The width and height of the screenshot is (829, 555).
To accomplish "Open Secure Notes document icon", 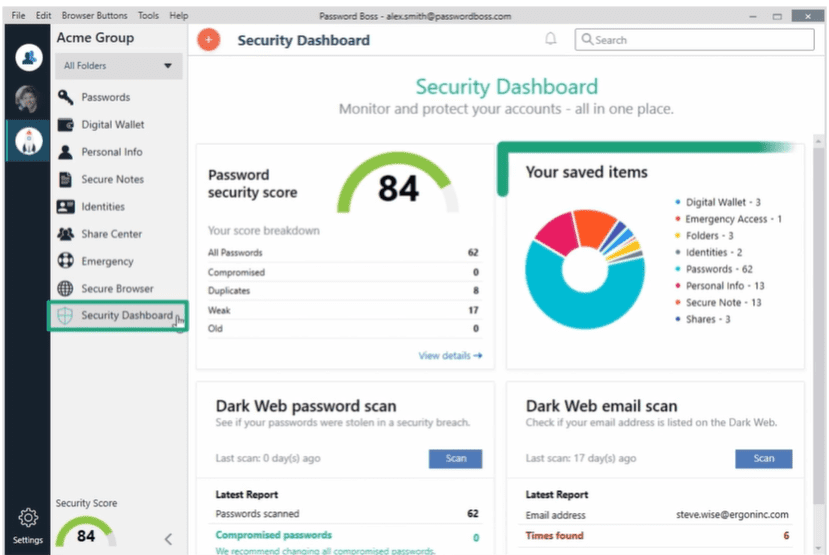I will pos(65,179).
